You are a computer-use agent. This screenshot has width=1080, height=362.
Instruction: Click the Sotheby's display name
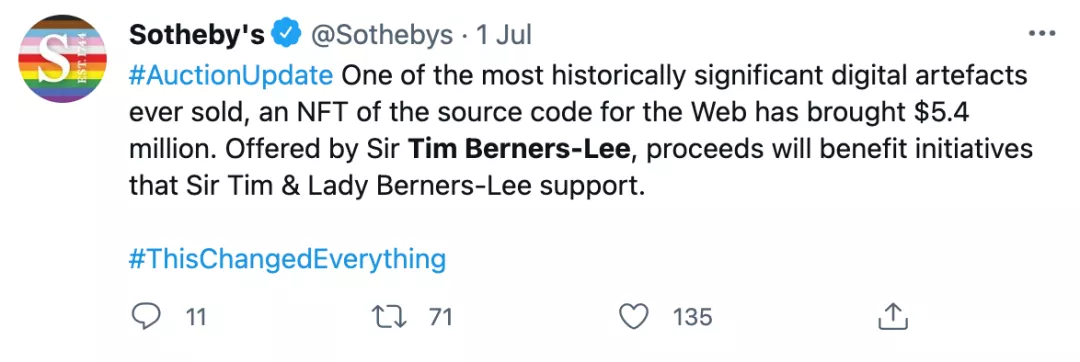pos(196,34)
